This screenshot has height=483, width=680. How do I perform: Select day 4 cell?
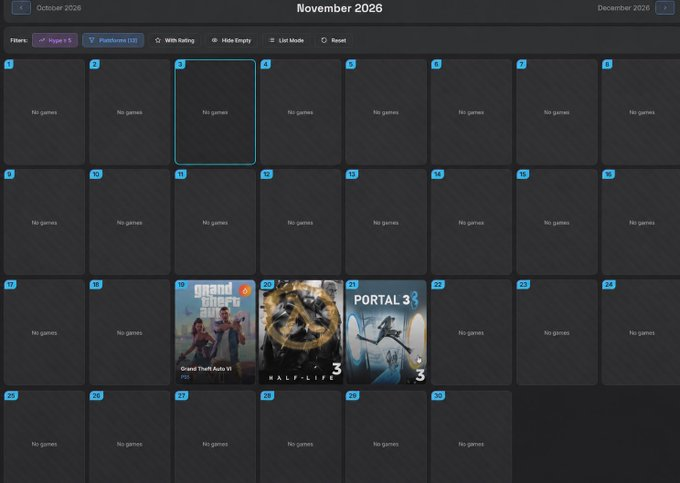[x=301, y=112]
